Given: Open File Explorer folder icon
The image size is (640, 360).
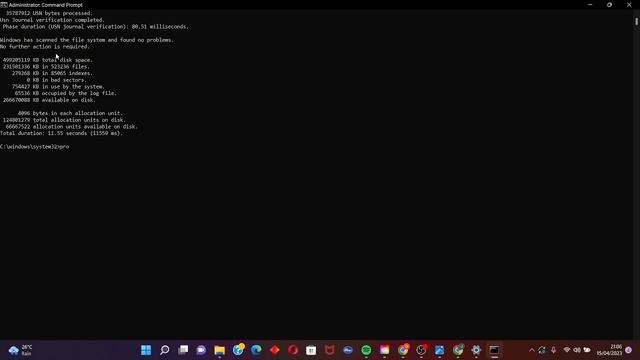Looking at the screenshot, I should (x=220, y=350).
